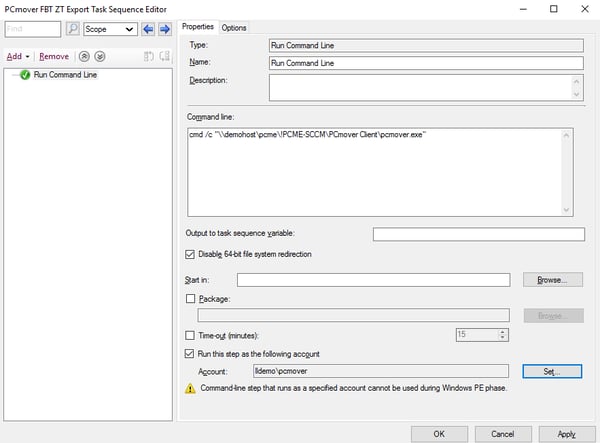Click the Set account button
This screenshot has width=600, height=443.
point(552,371)
